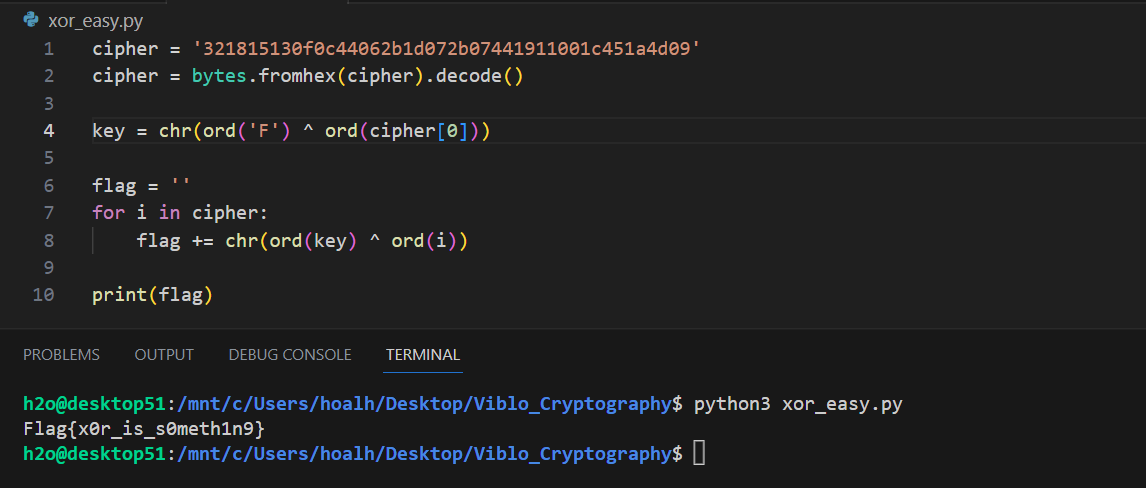Click line number 1 in the gutter

point(49,49)
